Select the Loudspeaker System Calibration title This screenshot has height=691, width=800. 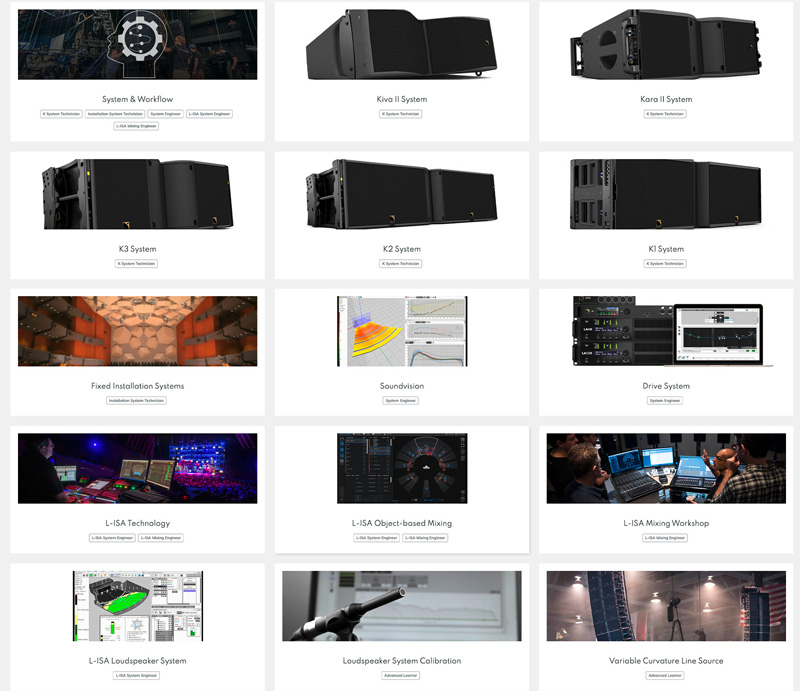click(x=402, y=661)
